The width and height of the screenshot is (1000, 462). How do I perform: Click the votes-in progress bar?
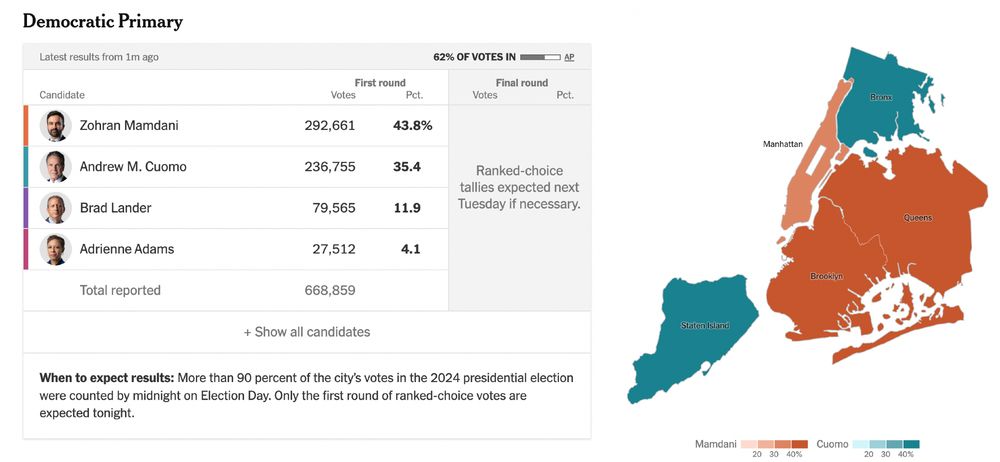coord(540,57)
